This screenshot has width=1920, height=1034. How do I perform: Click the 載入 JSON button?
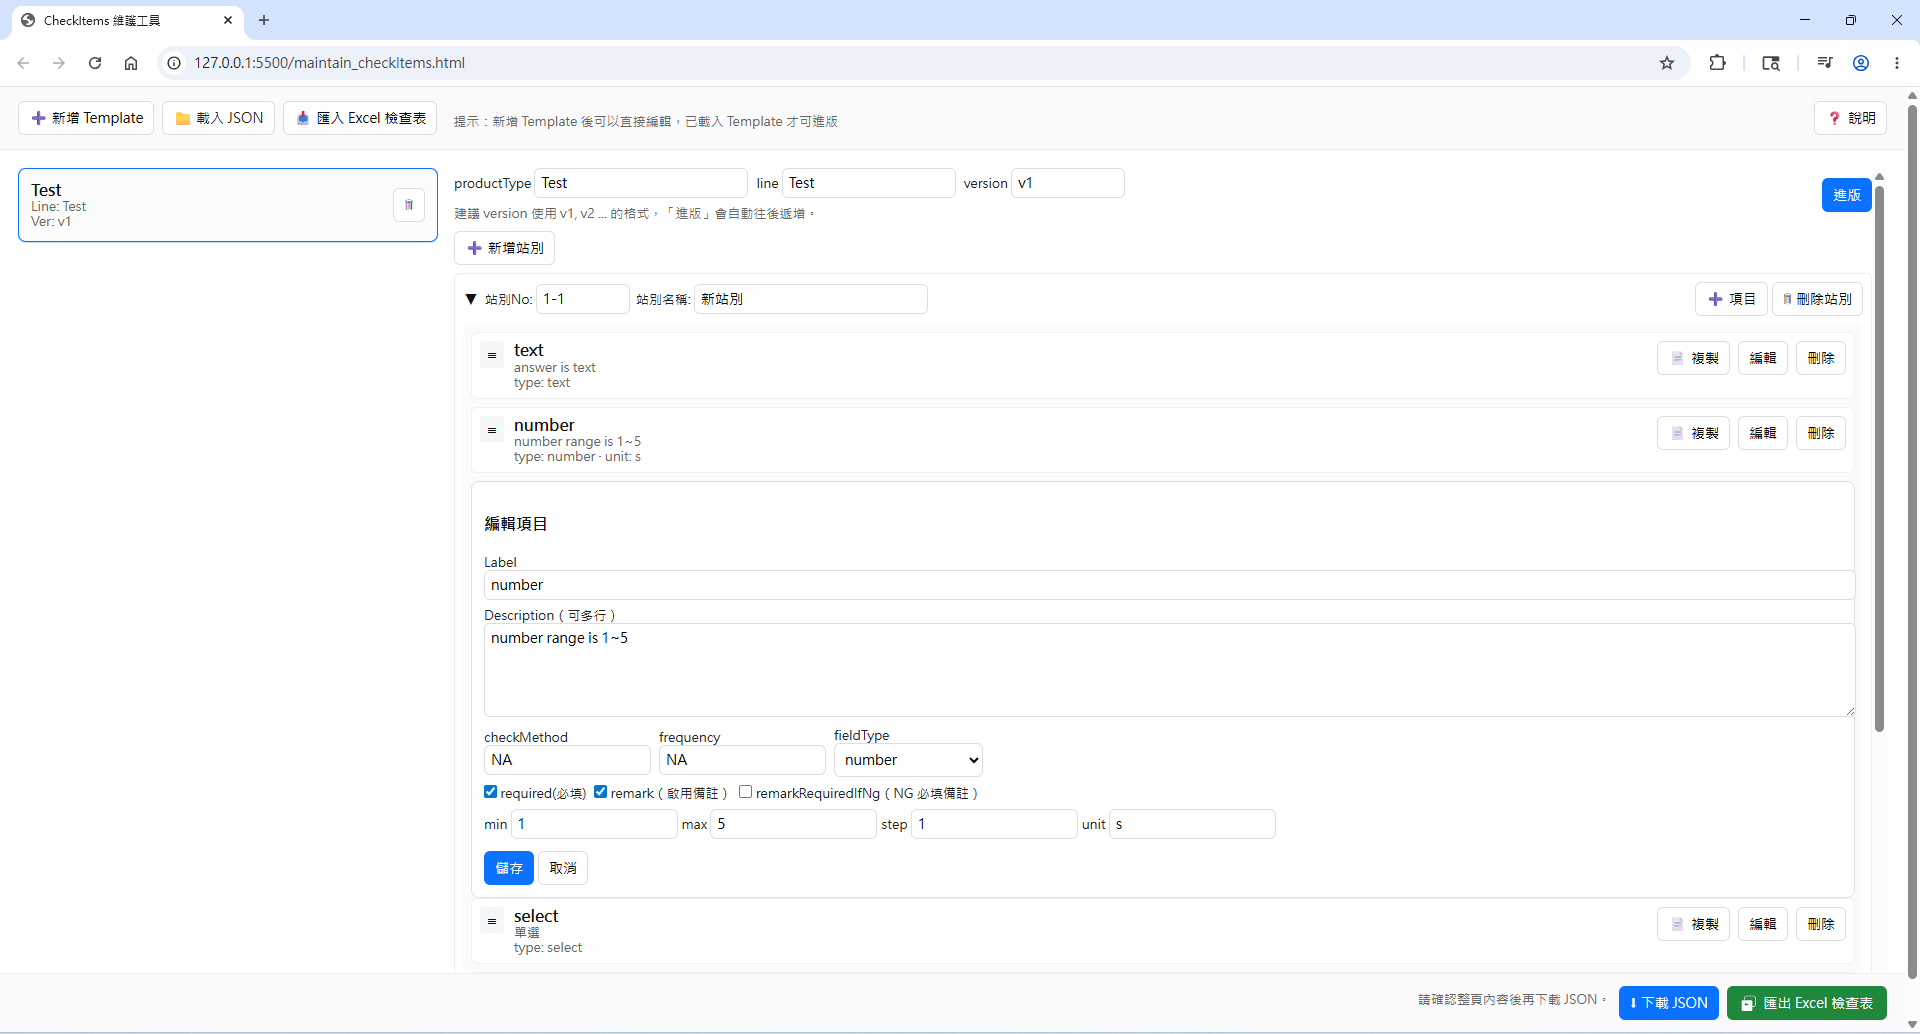point(219,118)
